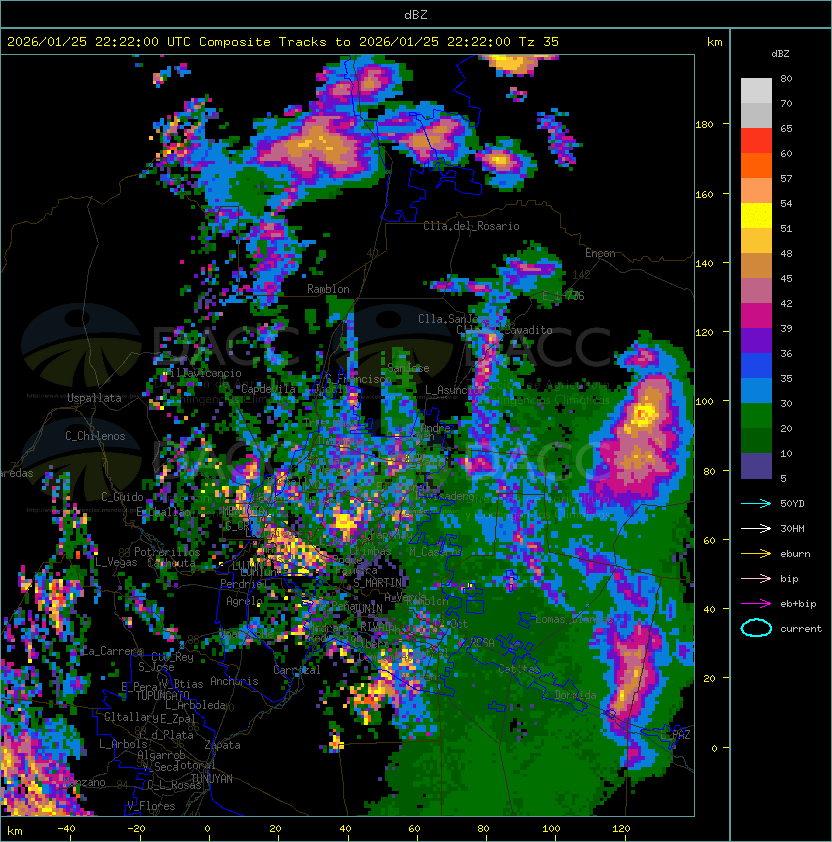The height and width of the screenshot is (842, 832).
Task: Click the cyan 'current' ellipse symbol
Action: (x=756, y=628)
